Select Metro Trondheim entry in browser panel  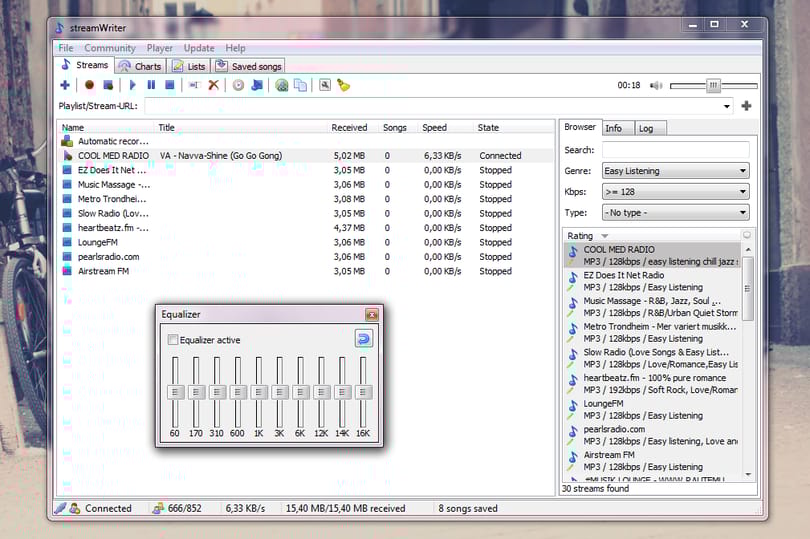point(652,333)
